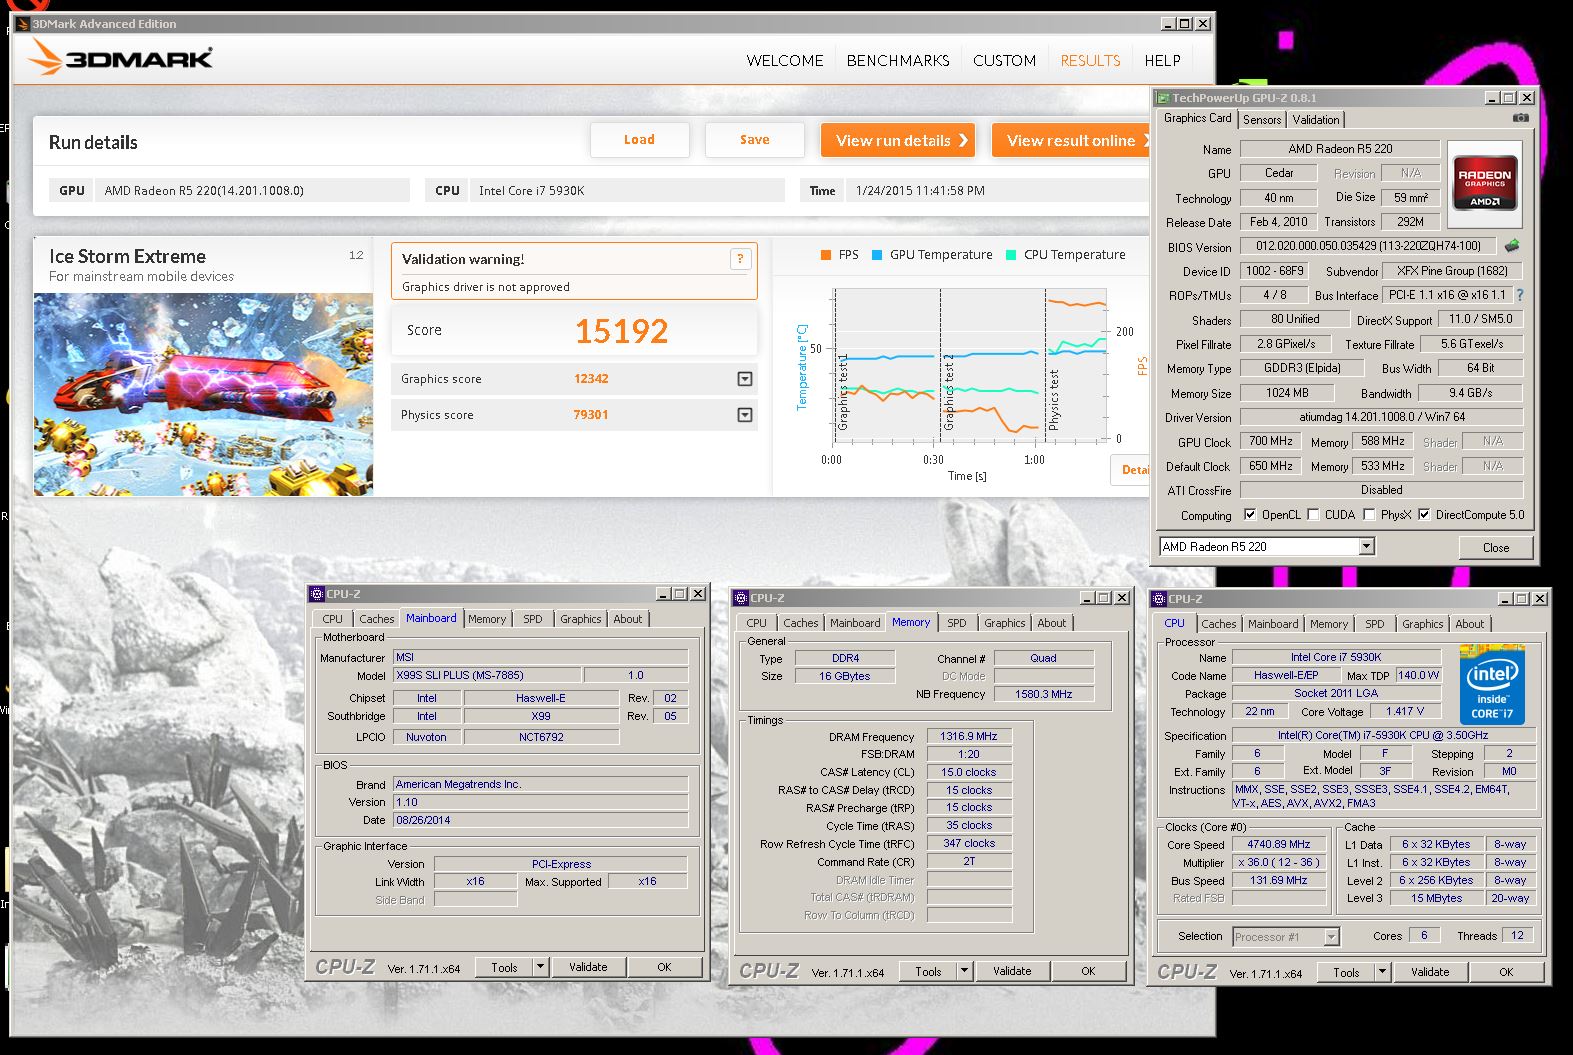1573x1055 pixels.
Task: Click motherboard model X99S SLI PLUS field
Action: coord(486,675)
